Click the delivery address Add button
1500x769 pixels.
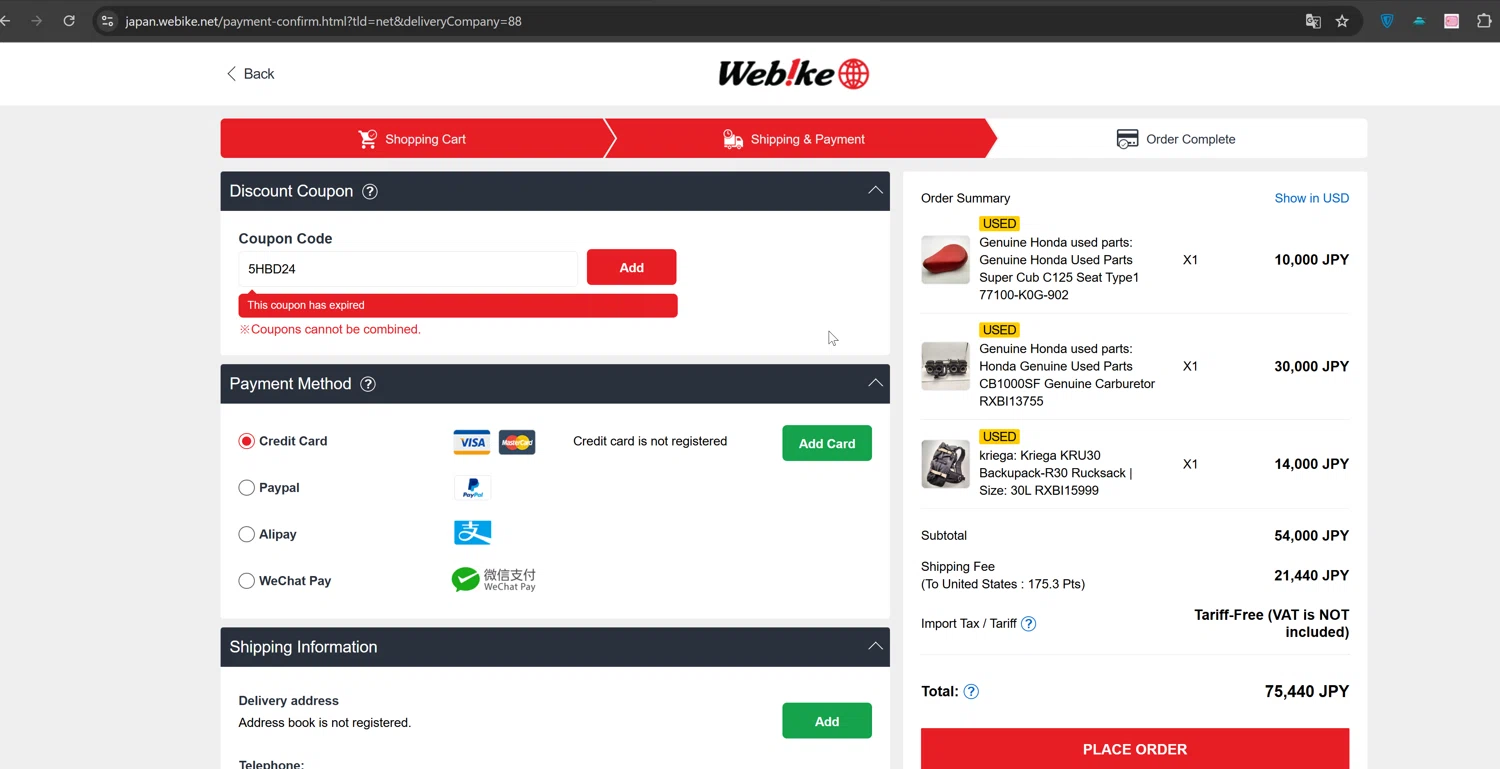point(827,721)
